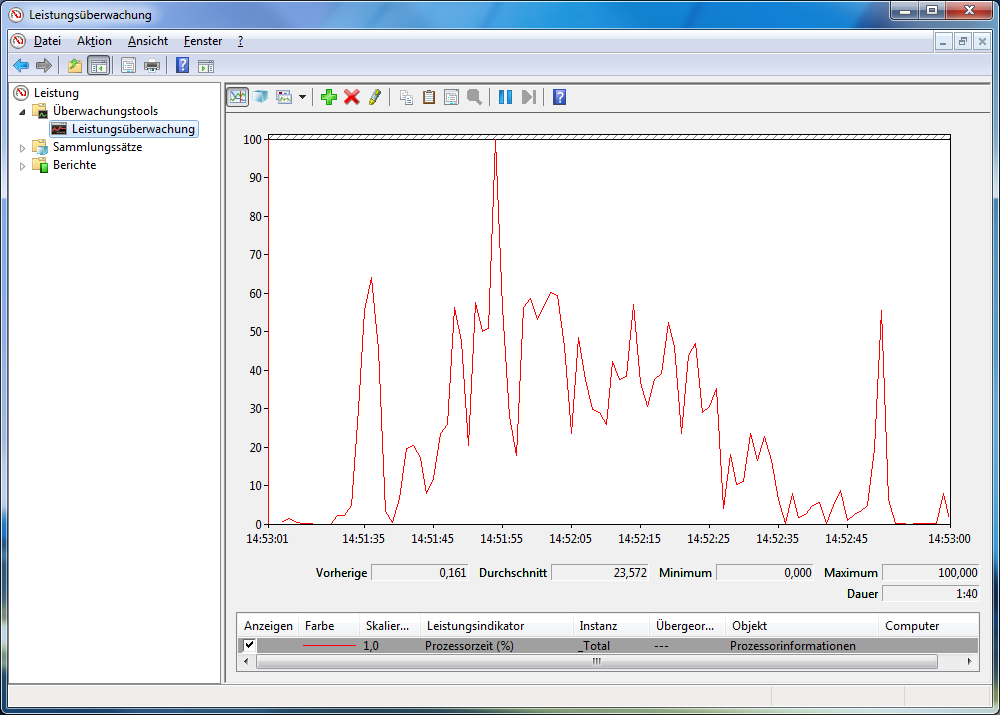
Task: Expand the Berichte tree node
Action: coord(23,166)
